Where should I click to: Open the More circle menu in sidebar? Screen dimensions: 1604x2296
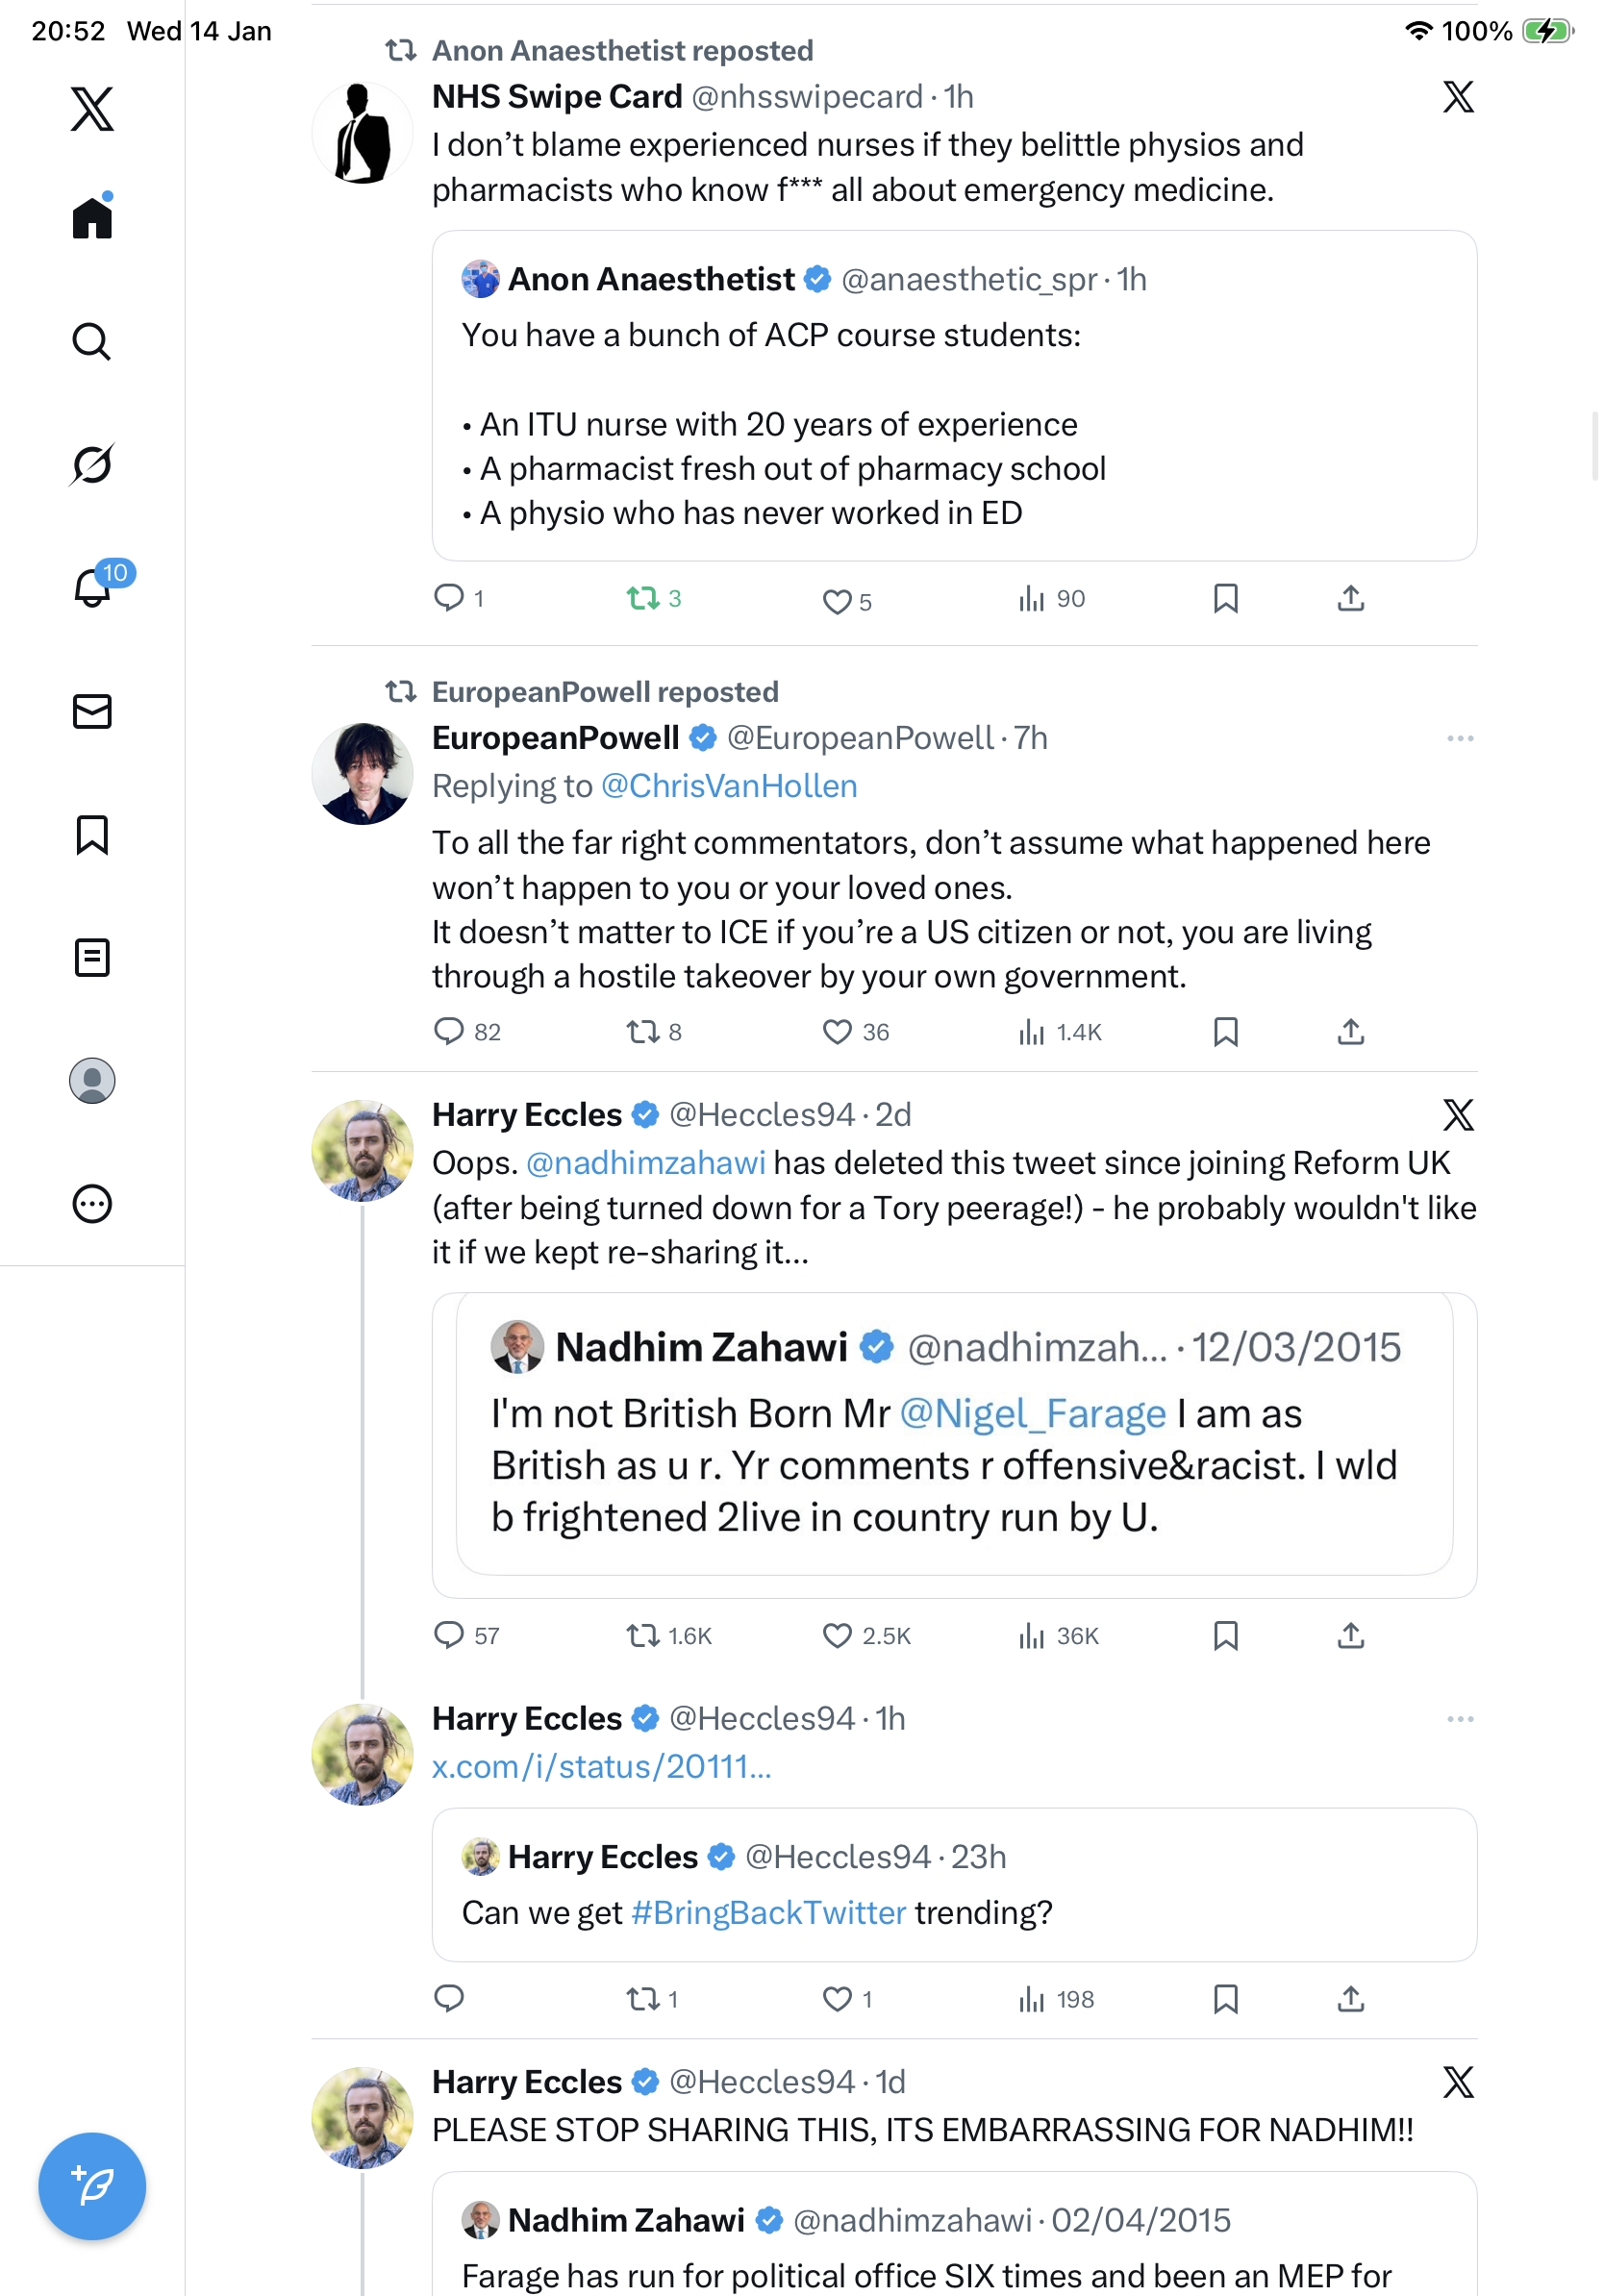click(x=91, y=1203)
